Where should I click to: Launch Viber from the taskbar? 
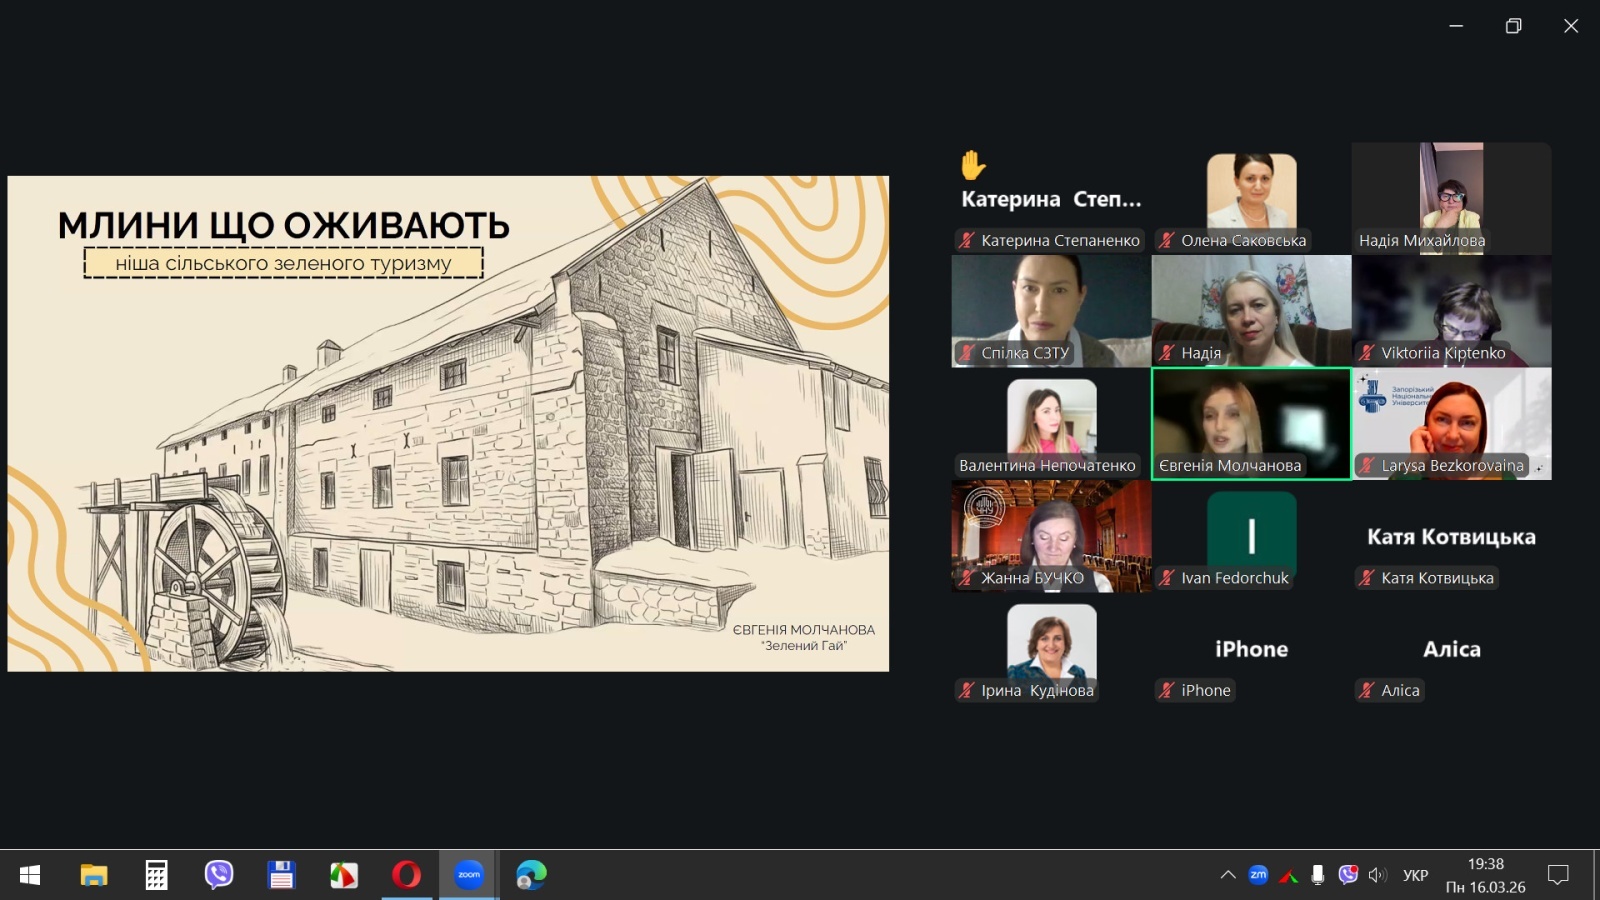click(x=218, y=875)
